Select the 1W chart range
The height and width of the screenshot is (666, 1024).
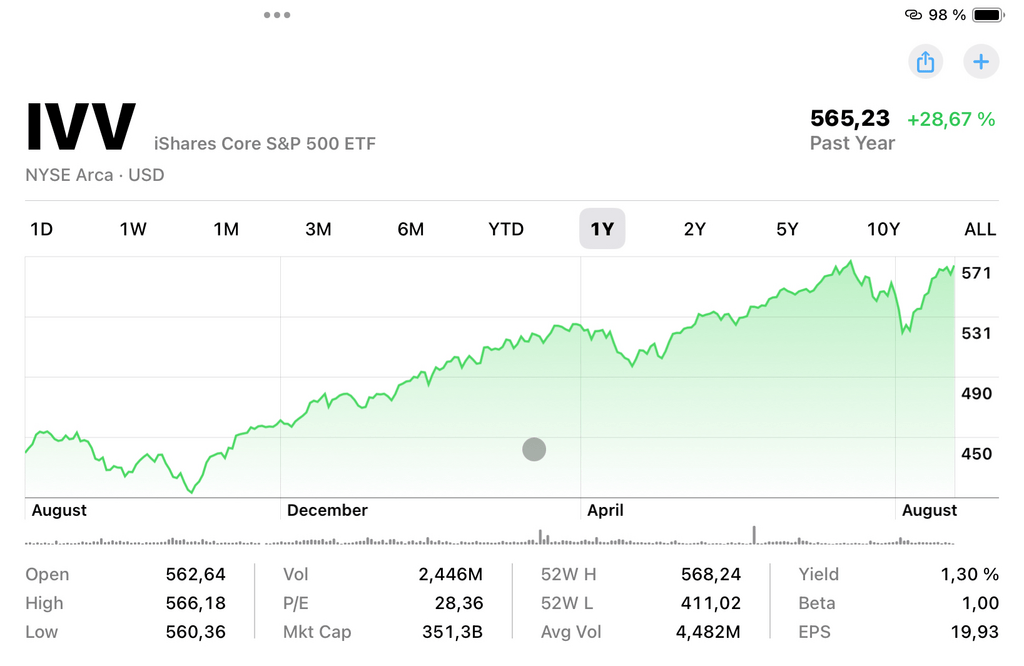click(x=133, y=229)
